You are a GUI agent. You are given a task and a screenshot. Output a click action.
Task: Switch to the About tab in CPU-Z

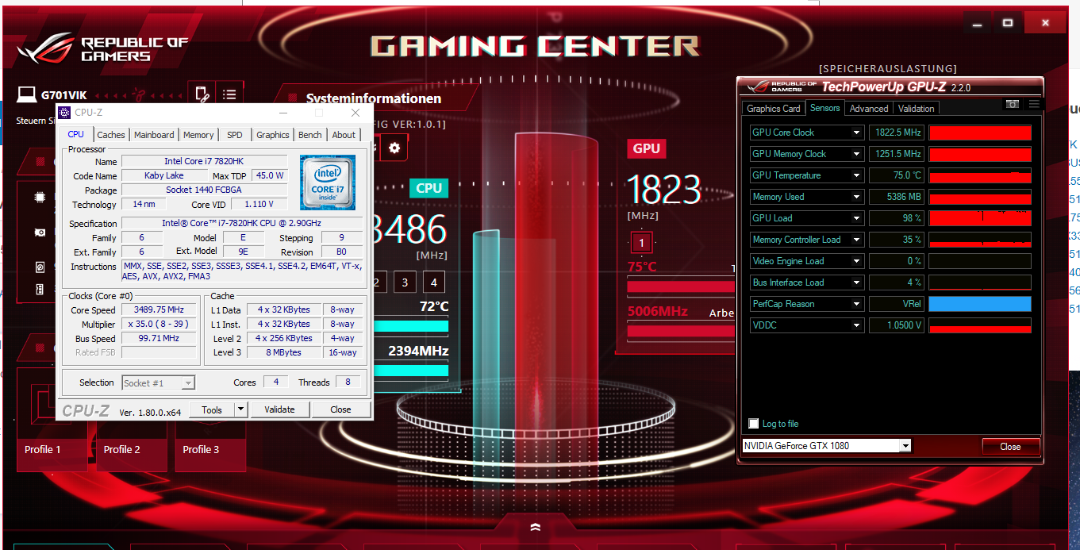(344, 135)
